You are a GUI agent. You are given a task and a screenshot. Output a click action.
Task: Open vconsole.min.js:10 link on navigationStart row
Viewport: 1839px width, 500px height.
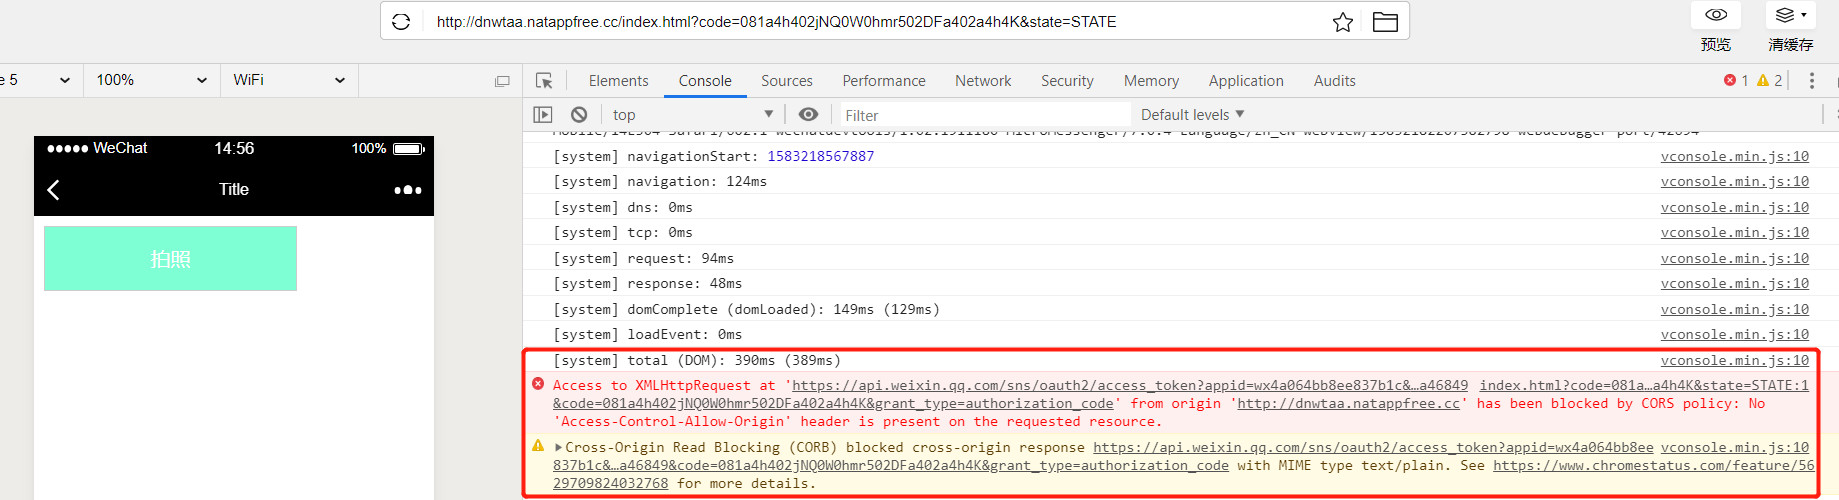click(x=1734, y=156)
